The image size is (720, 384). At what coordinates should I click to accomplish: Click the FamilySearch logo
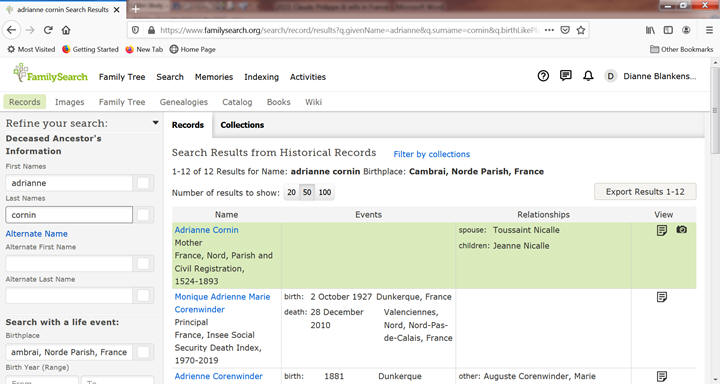[x=51, y=73]
